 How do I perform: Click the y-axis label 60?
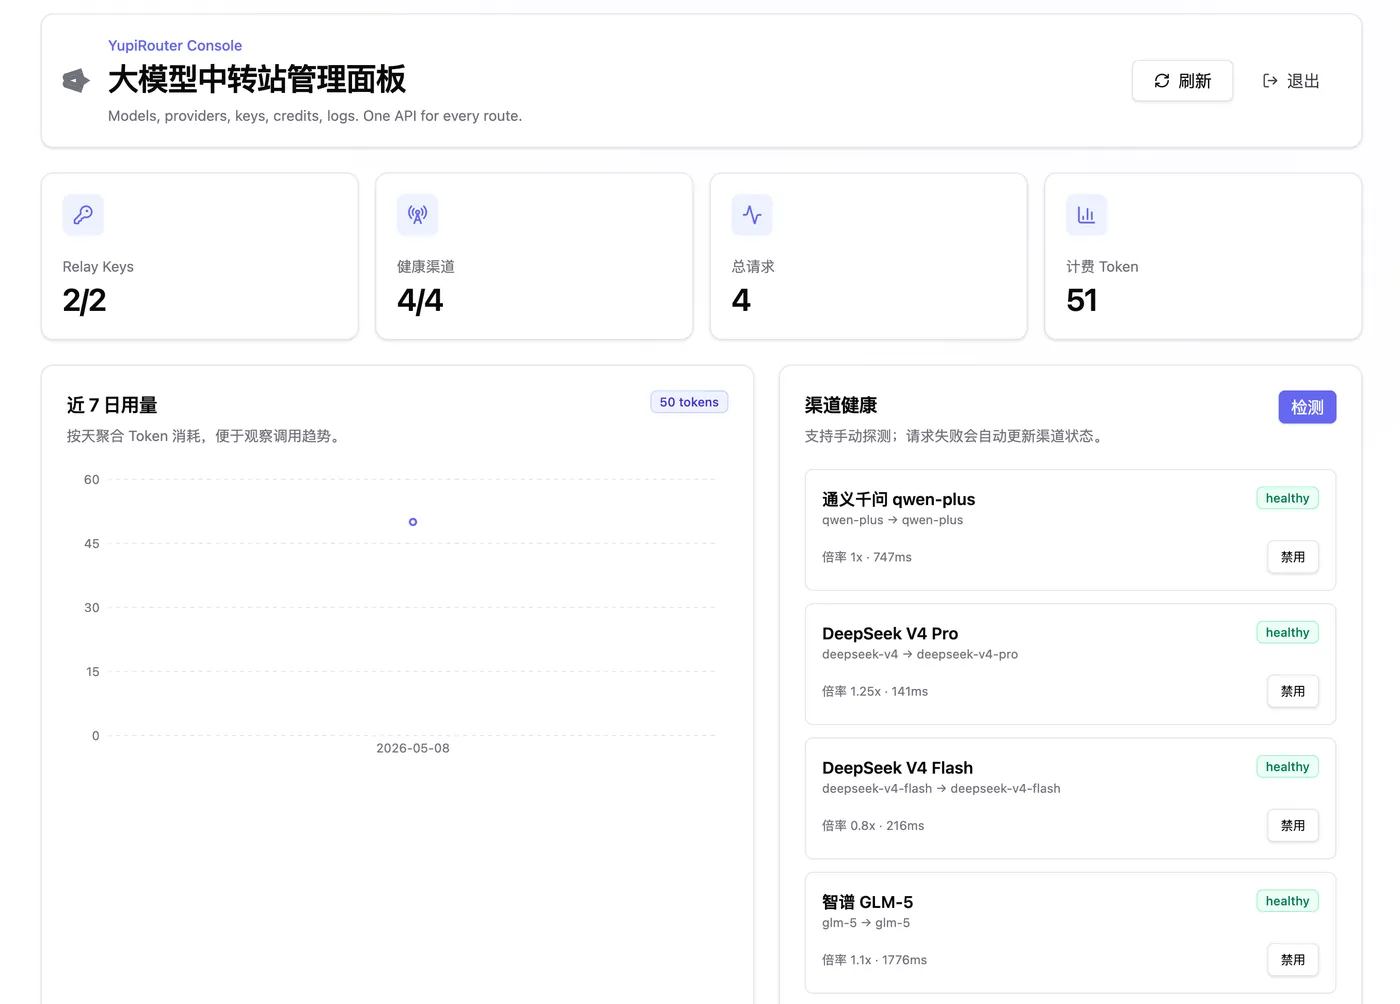92,480
